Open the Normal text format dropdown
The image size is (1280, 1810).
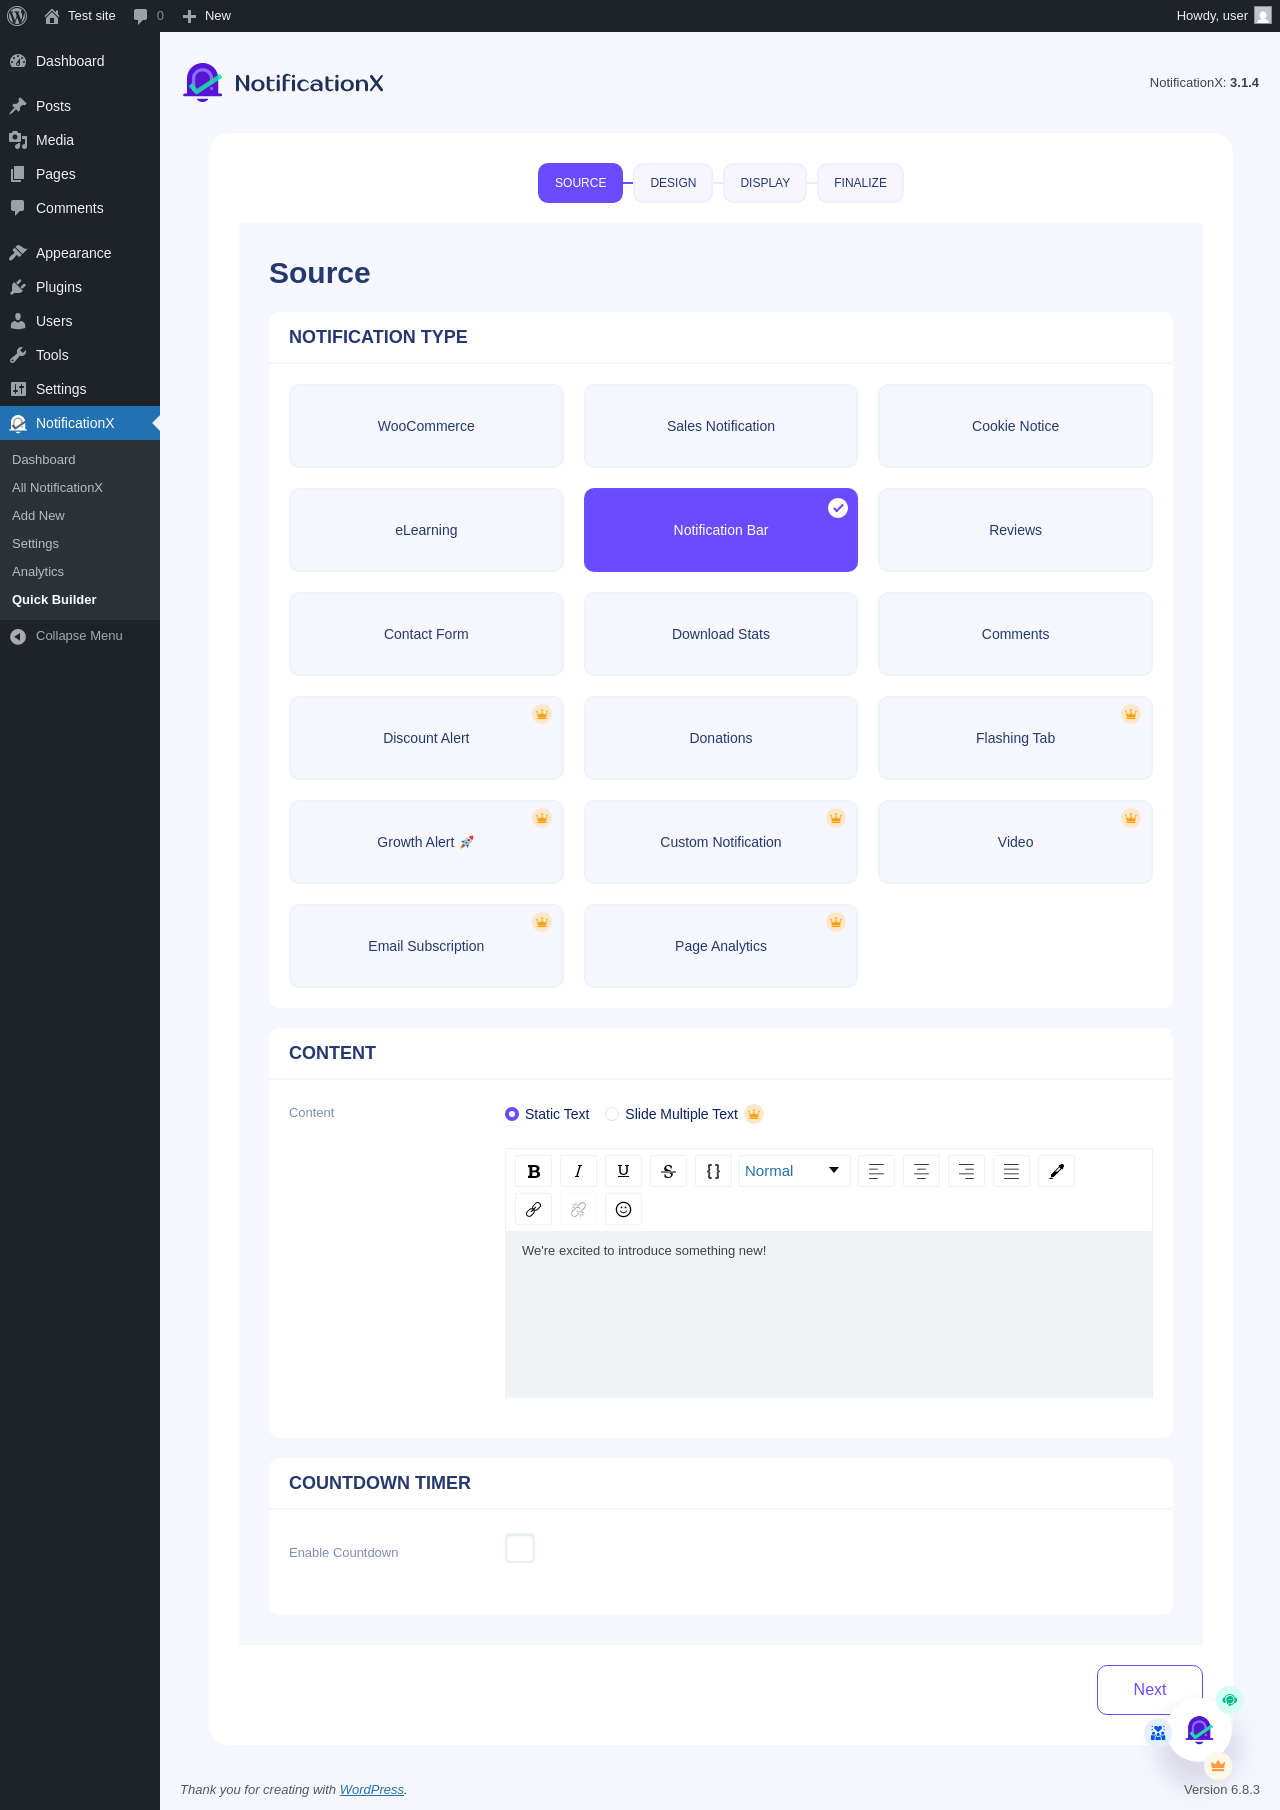[795, 1171]
